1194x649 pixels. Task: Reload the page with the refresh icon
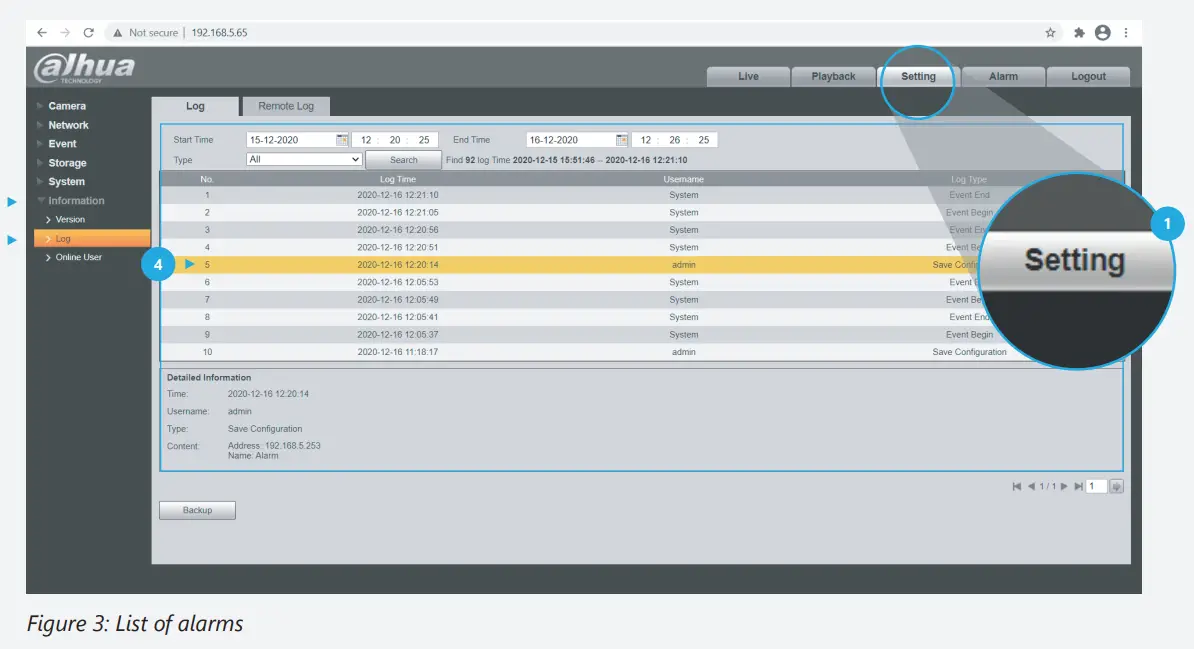coord(88,33)
